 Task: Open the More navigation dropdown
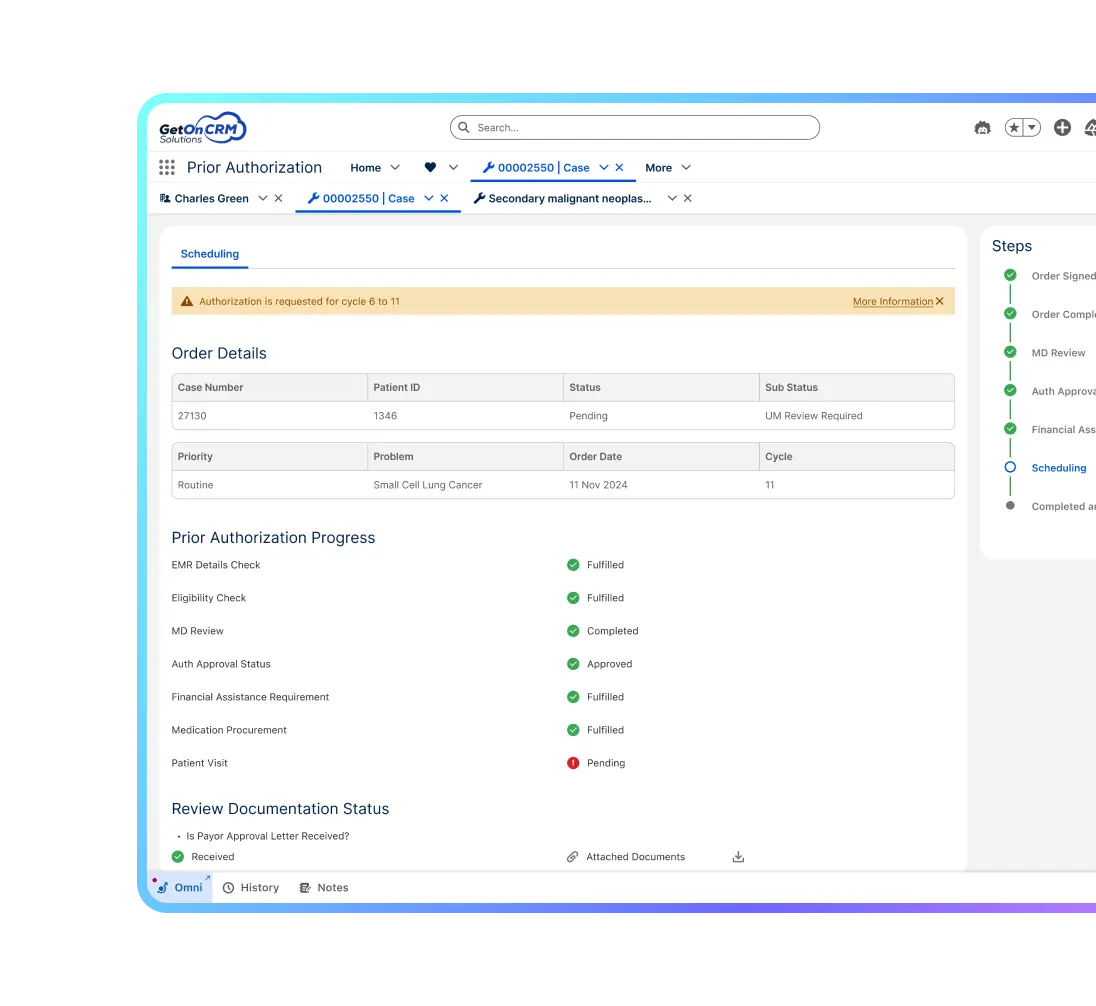(x=667, y=168)
